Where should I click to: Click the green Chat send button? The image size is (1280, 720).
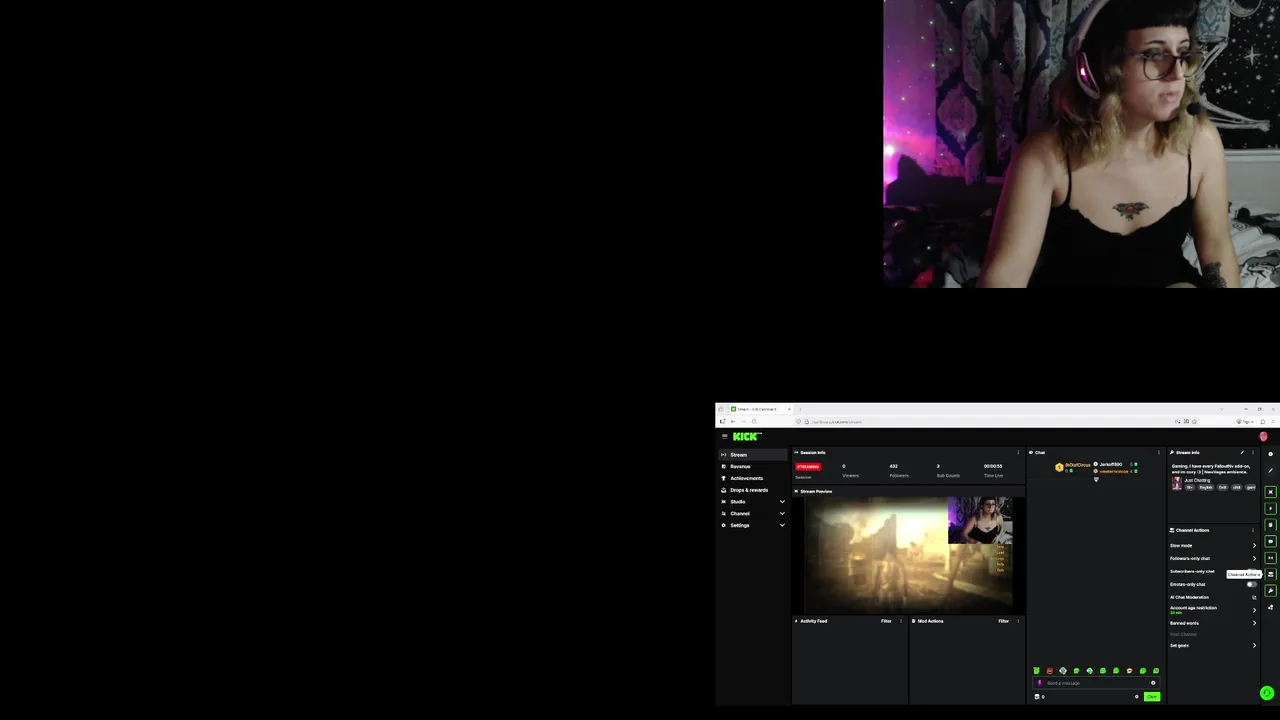1152,697
